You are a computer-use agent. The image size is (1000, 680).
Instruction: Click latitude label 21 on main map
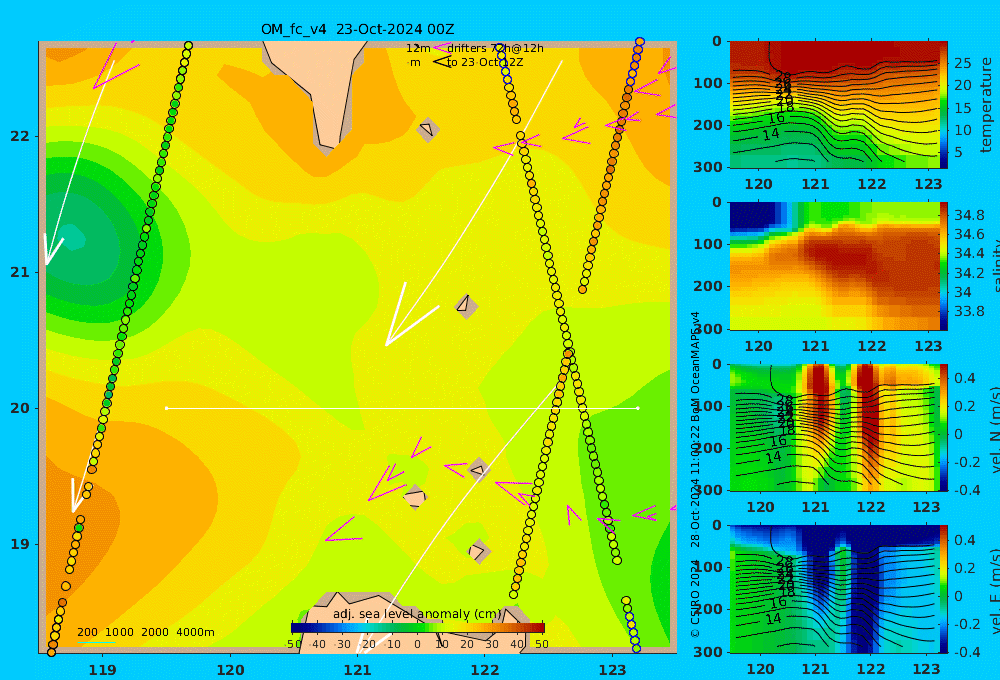click(x=20, y=272)
